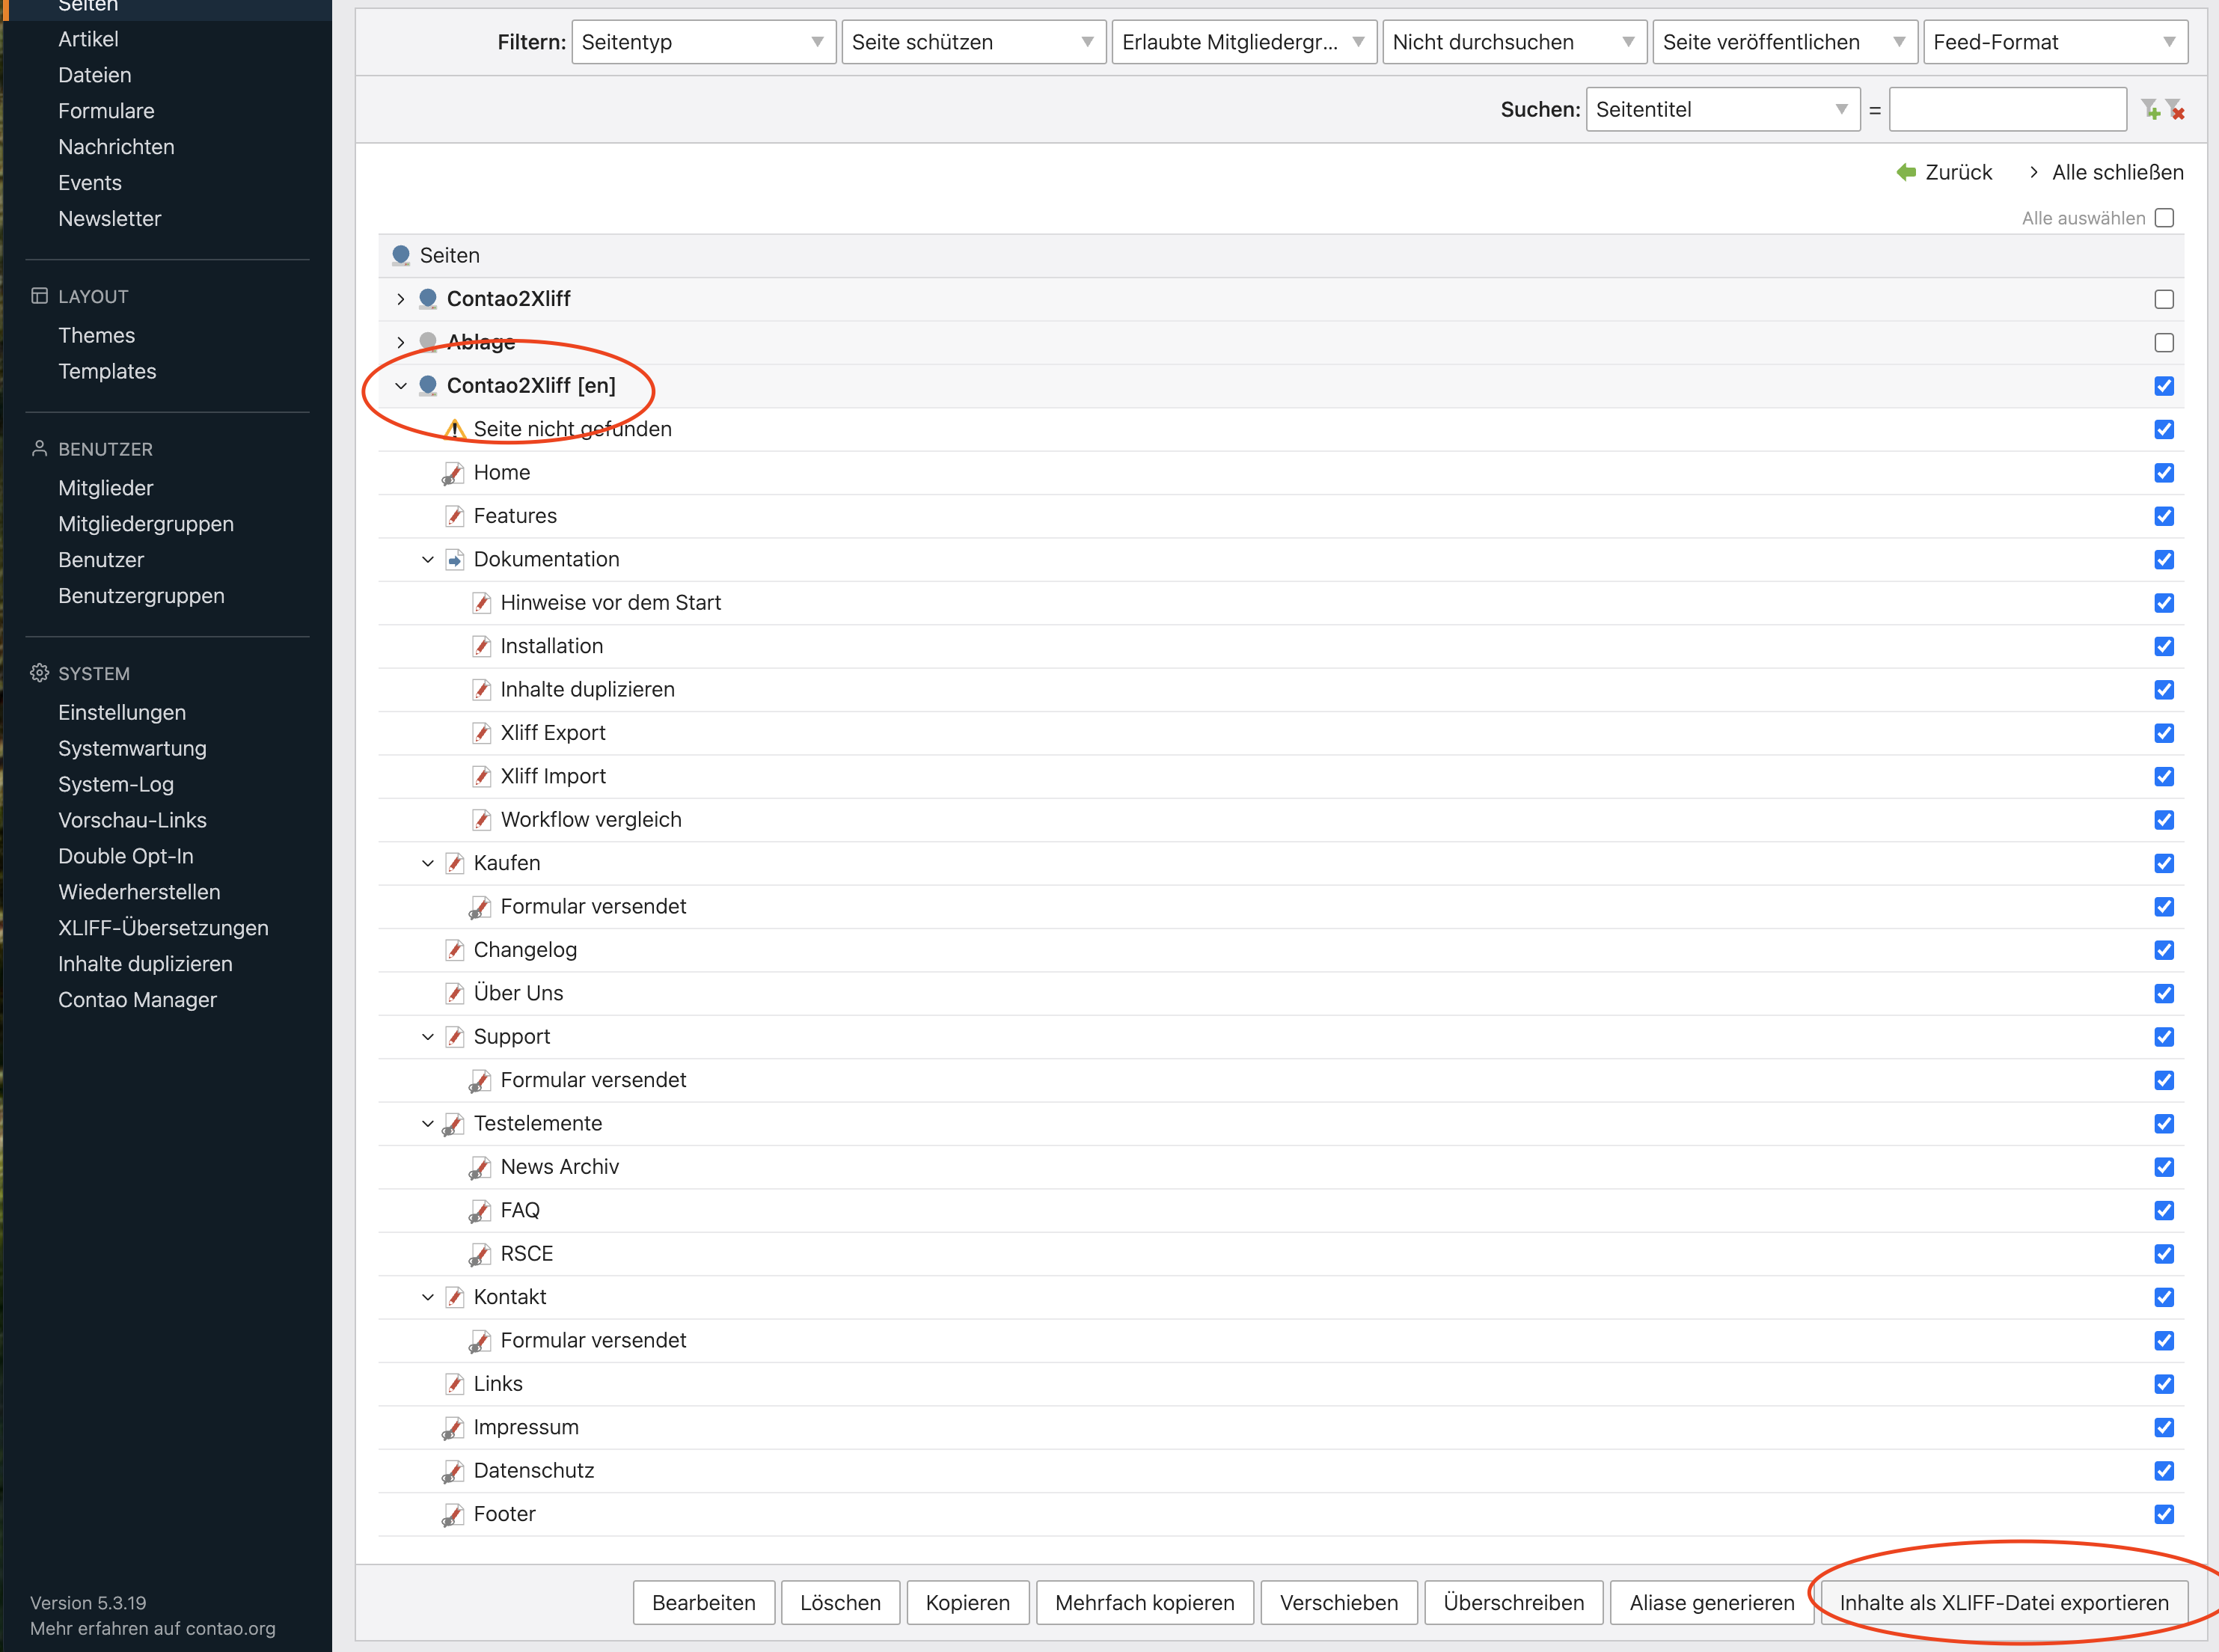This screenshot has width=2219, height=1652.
Task: Go to Themes in Layout menu
Action: (x=96, y=335)
